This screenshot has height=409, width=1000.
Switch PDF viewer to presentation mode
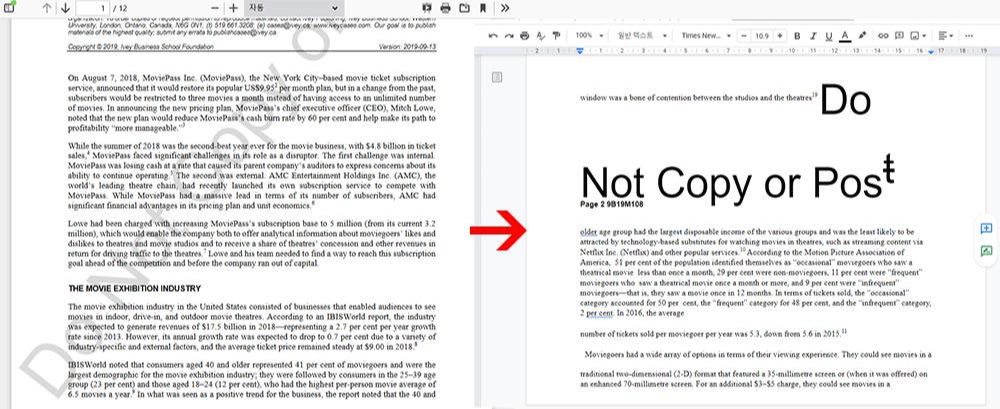(x=427, y=8)
